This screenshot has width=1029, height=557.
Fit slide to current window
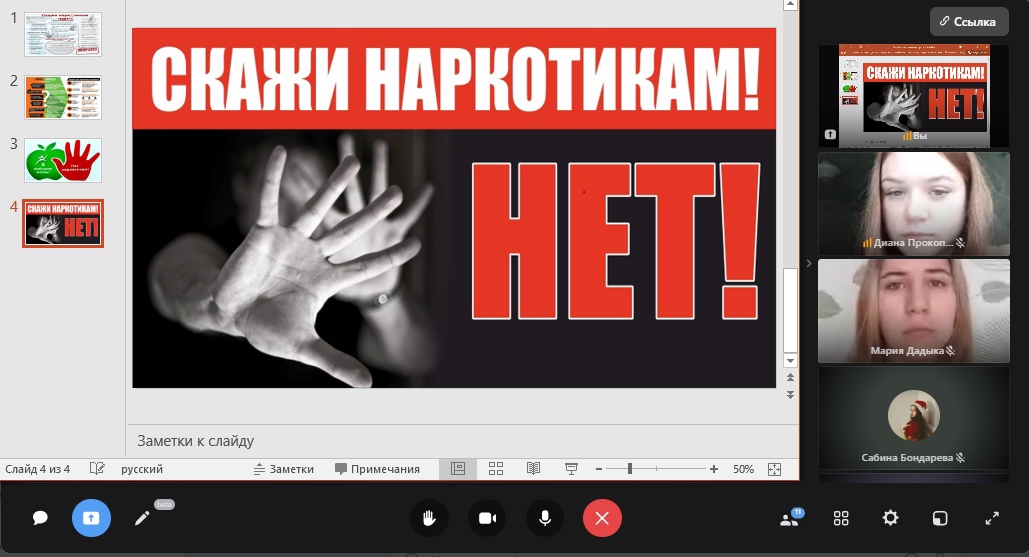[774, 469]
